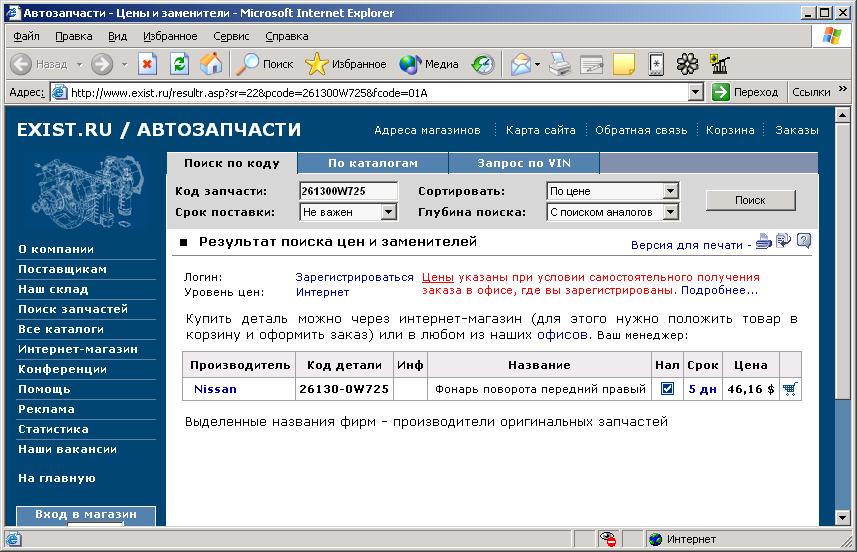Open the Интернет-магазин sidebar link
Viewport: 857px width, 552px height.
click(78, 349)
